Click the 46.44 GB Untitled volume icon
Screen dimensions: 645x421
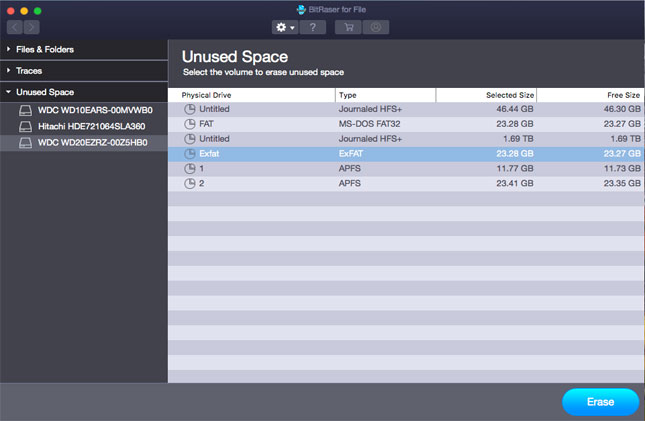click(190, 109)
